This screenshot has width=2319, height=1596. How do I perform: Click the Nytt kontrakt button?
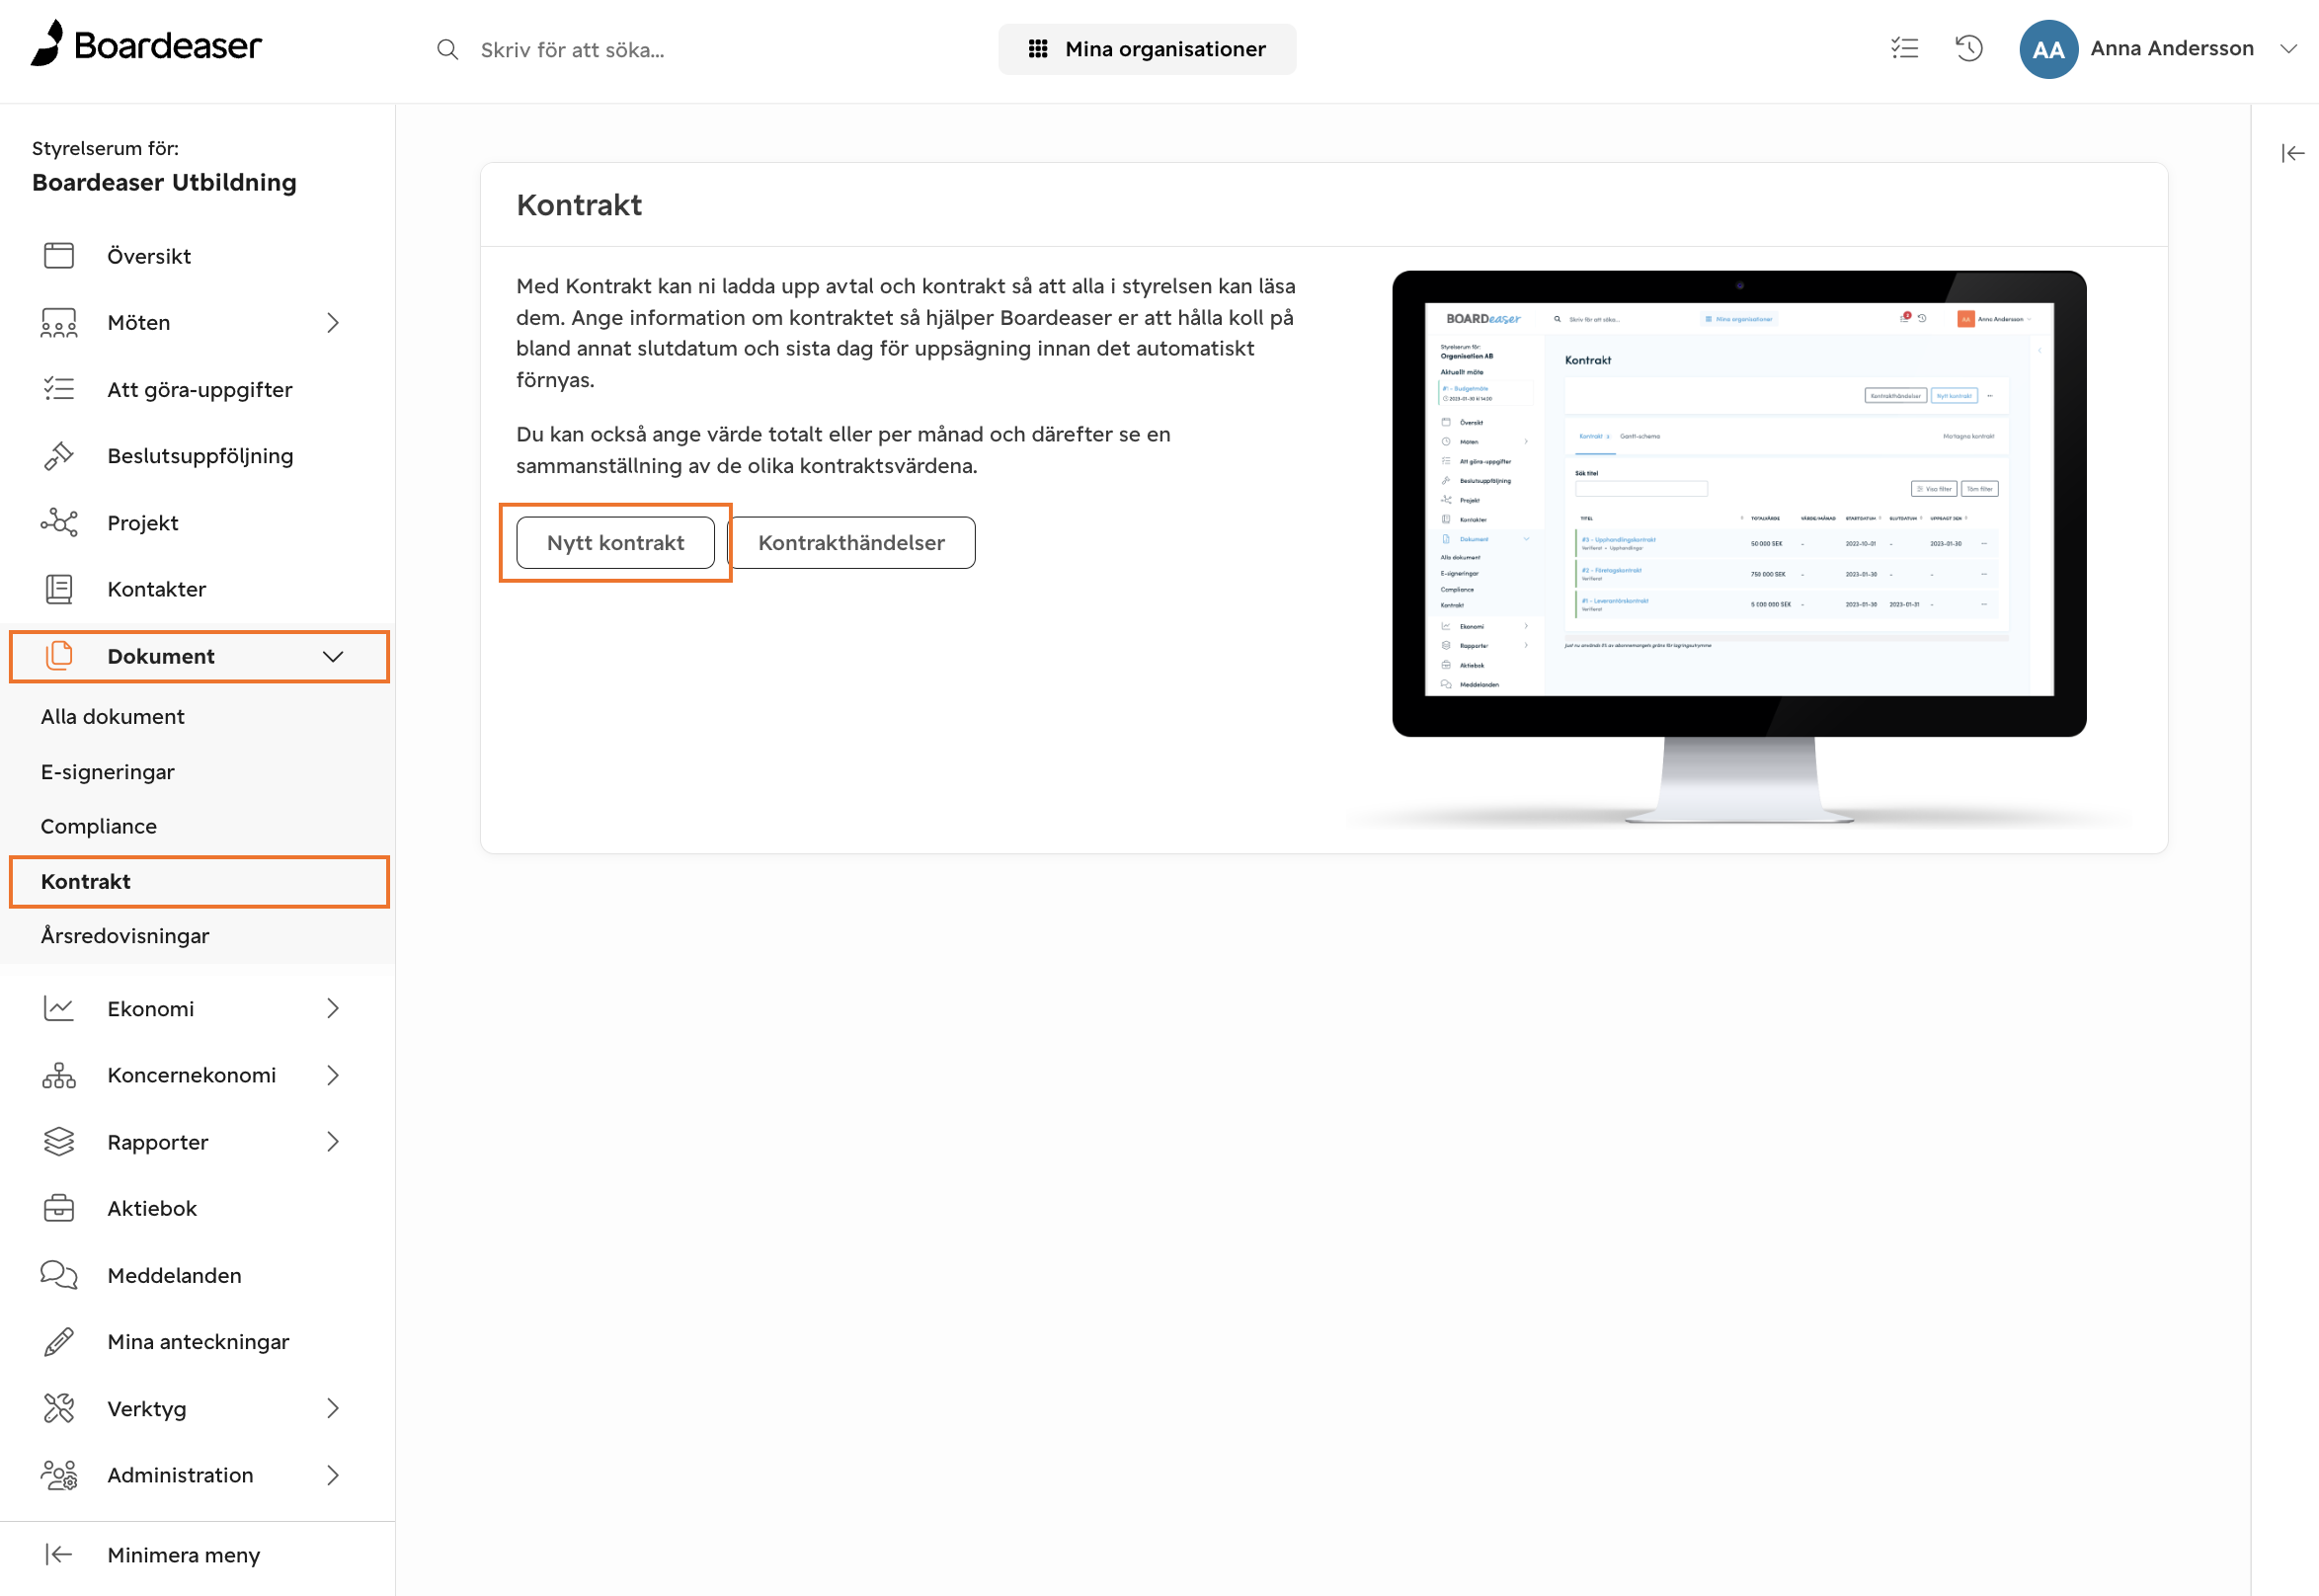pyautogui.click(x=615, y=543)
